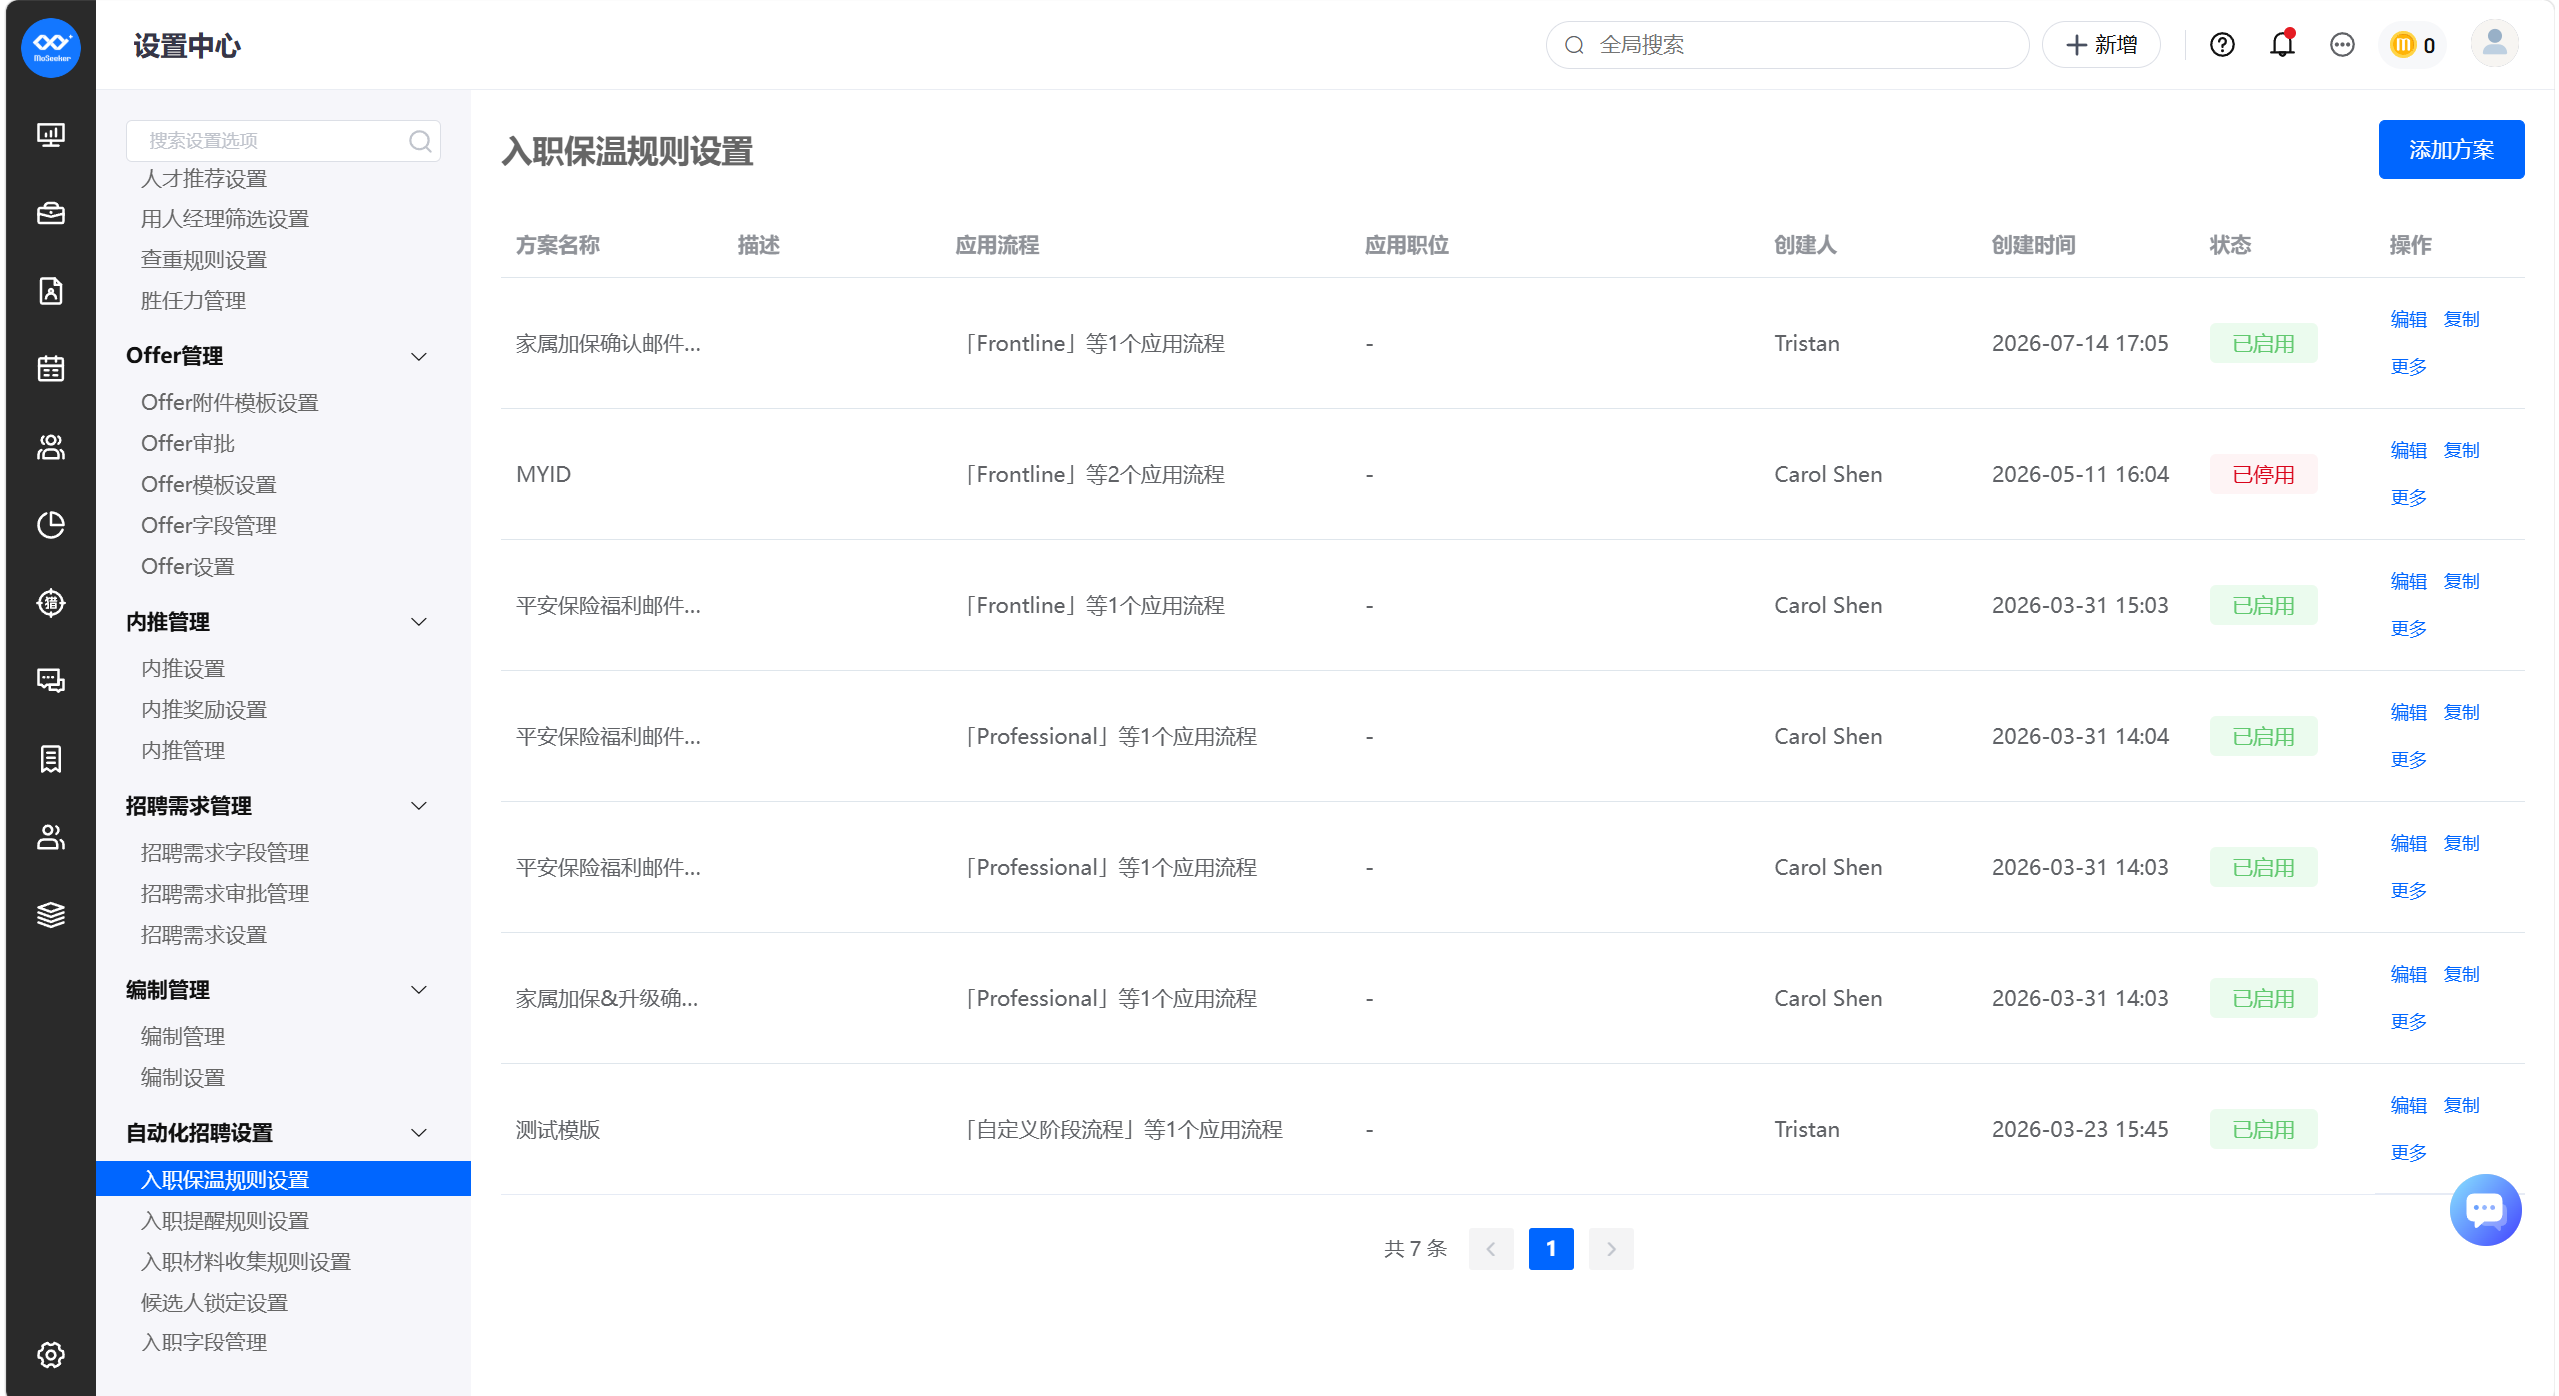Image resolution: width=2559 pixels, height=1396 pixels.
Task: Collapse the 内推管理 section
Action: point(419,622)
